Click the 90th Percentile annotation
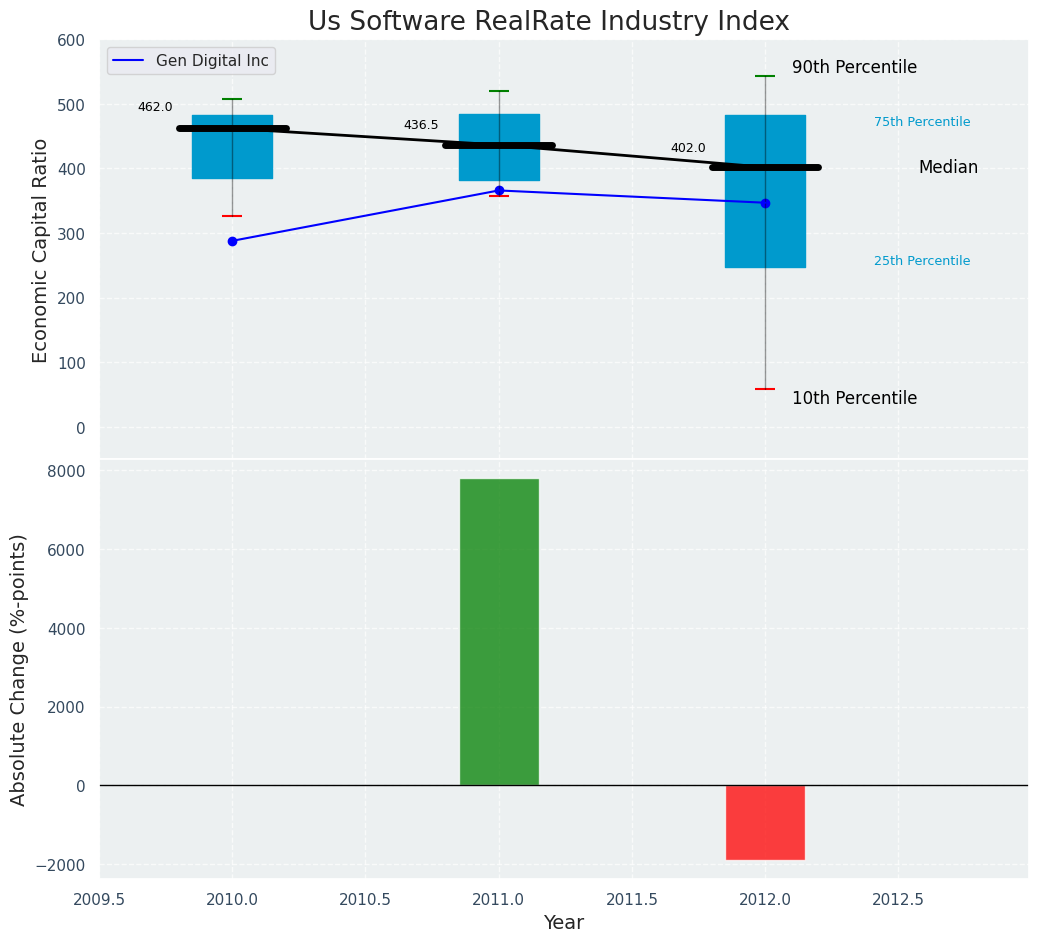1039x942 pixels. (854, 68)
